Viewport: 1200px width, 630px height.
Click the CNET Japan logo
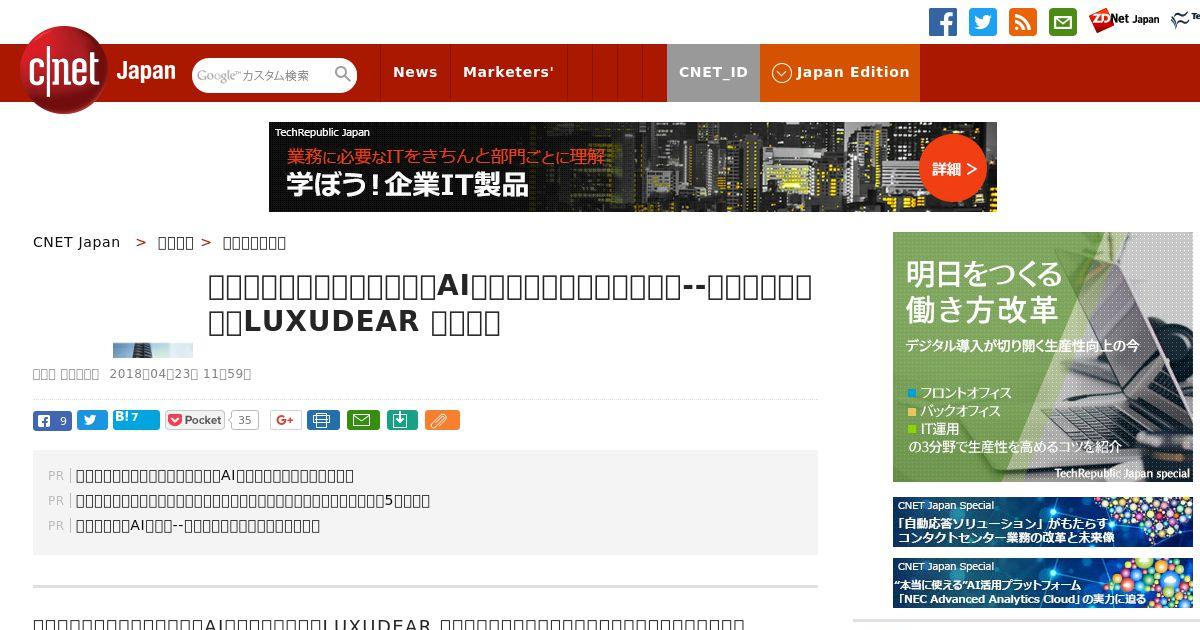point(97,71)
